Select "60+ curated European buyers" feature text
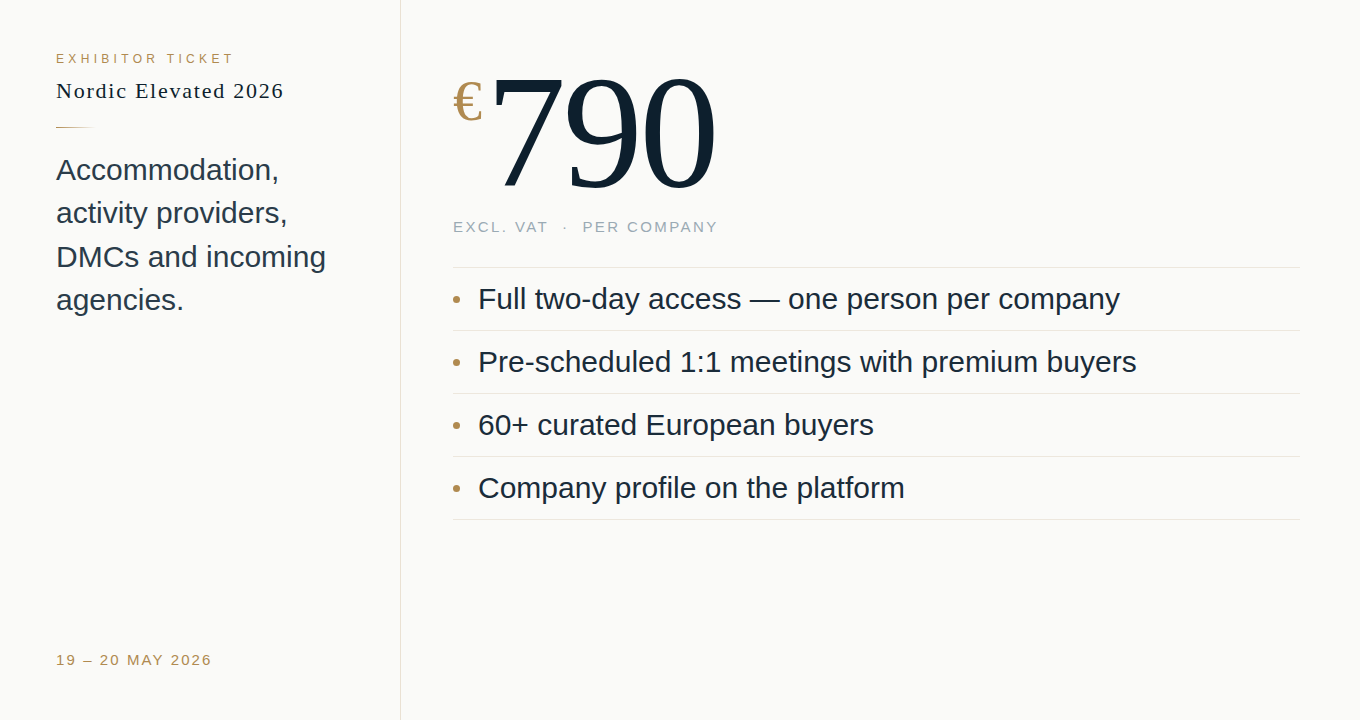The height and width of the screenshot is (720, 1360). (x=675, y=425)
